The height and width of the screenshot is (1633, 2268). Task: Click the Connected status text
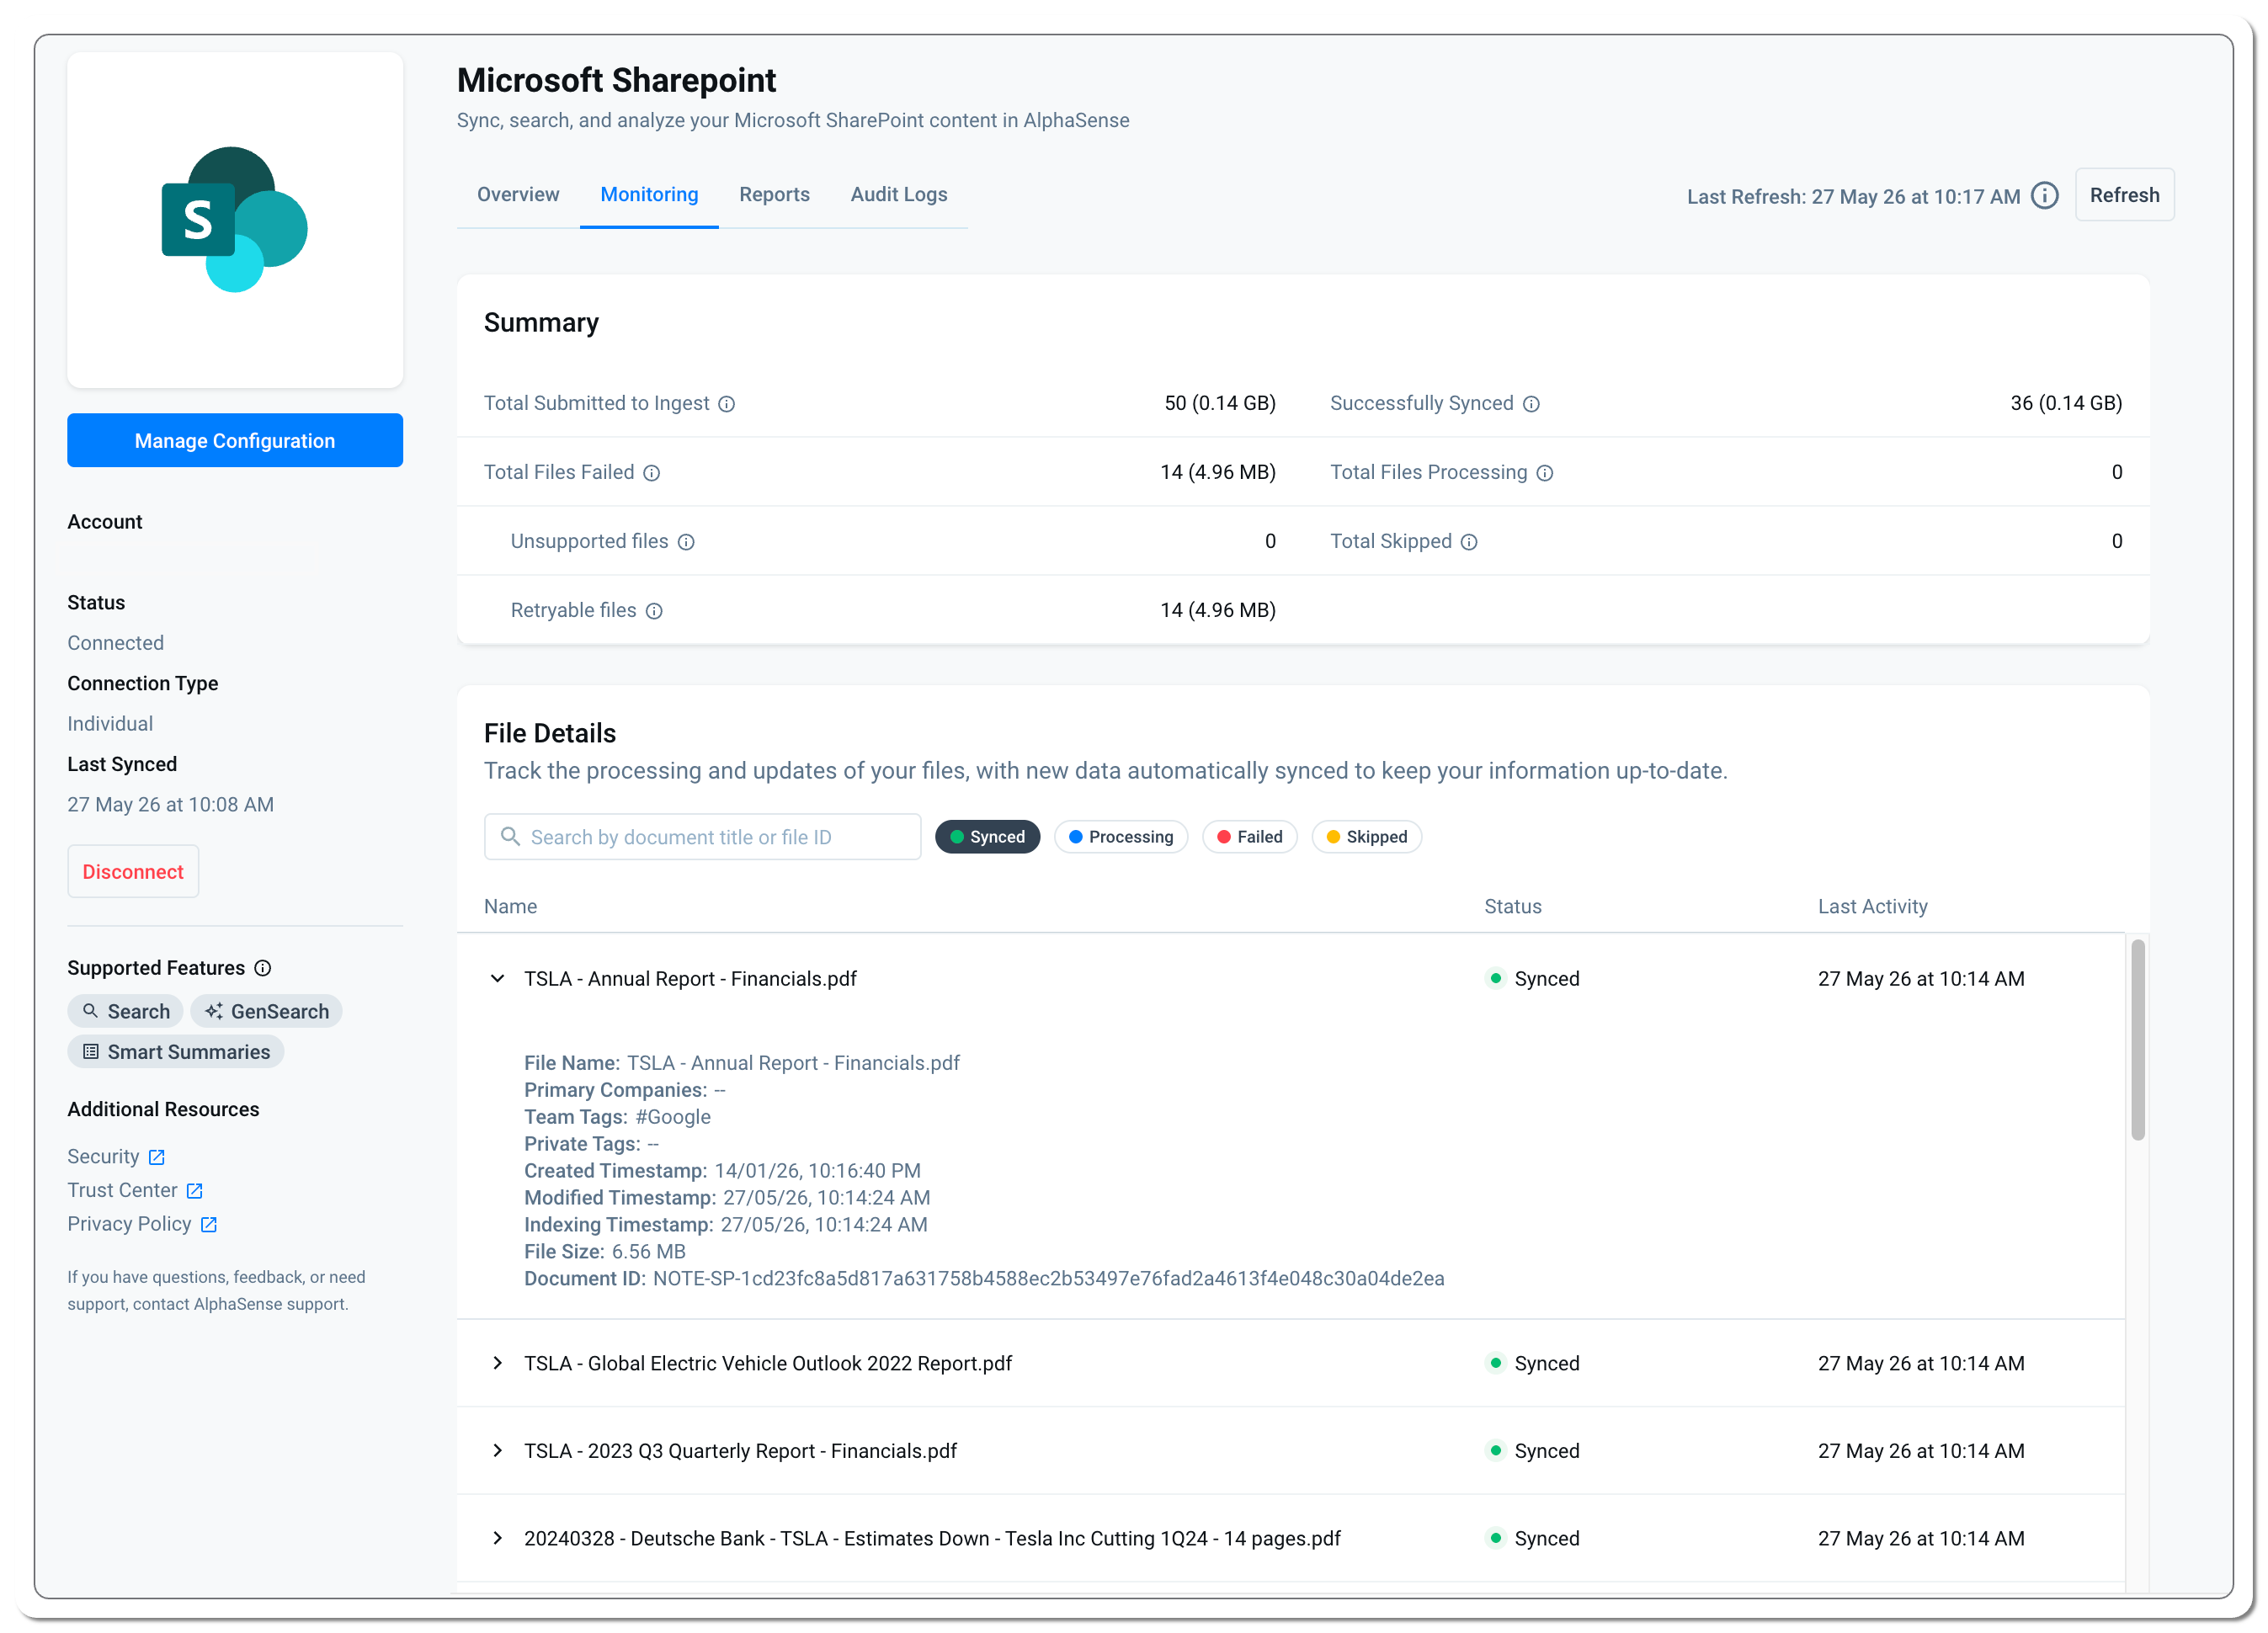click(x=115, y=644)
